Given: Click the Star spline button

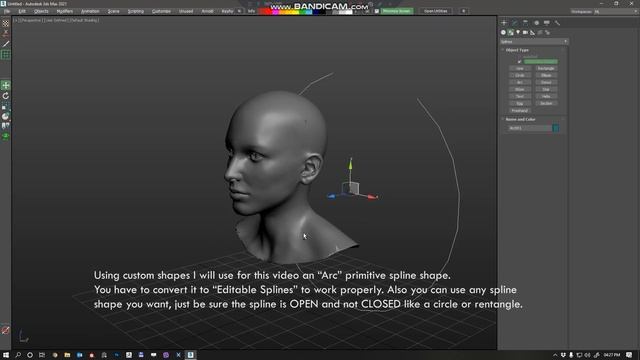Looking at the screenshot, I should tap(546, 89).
